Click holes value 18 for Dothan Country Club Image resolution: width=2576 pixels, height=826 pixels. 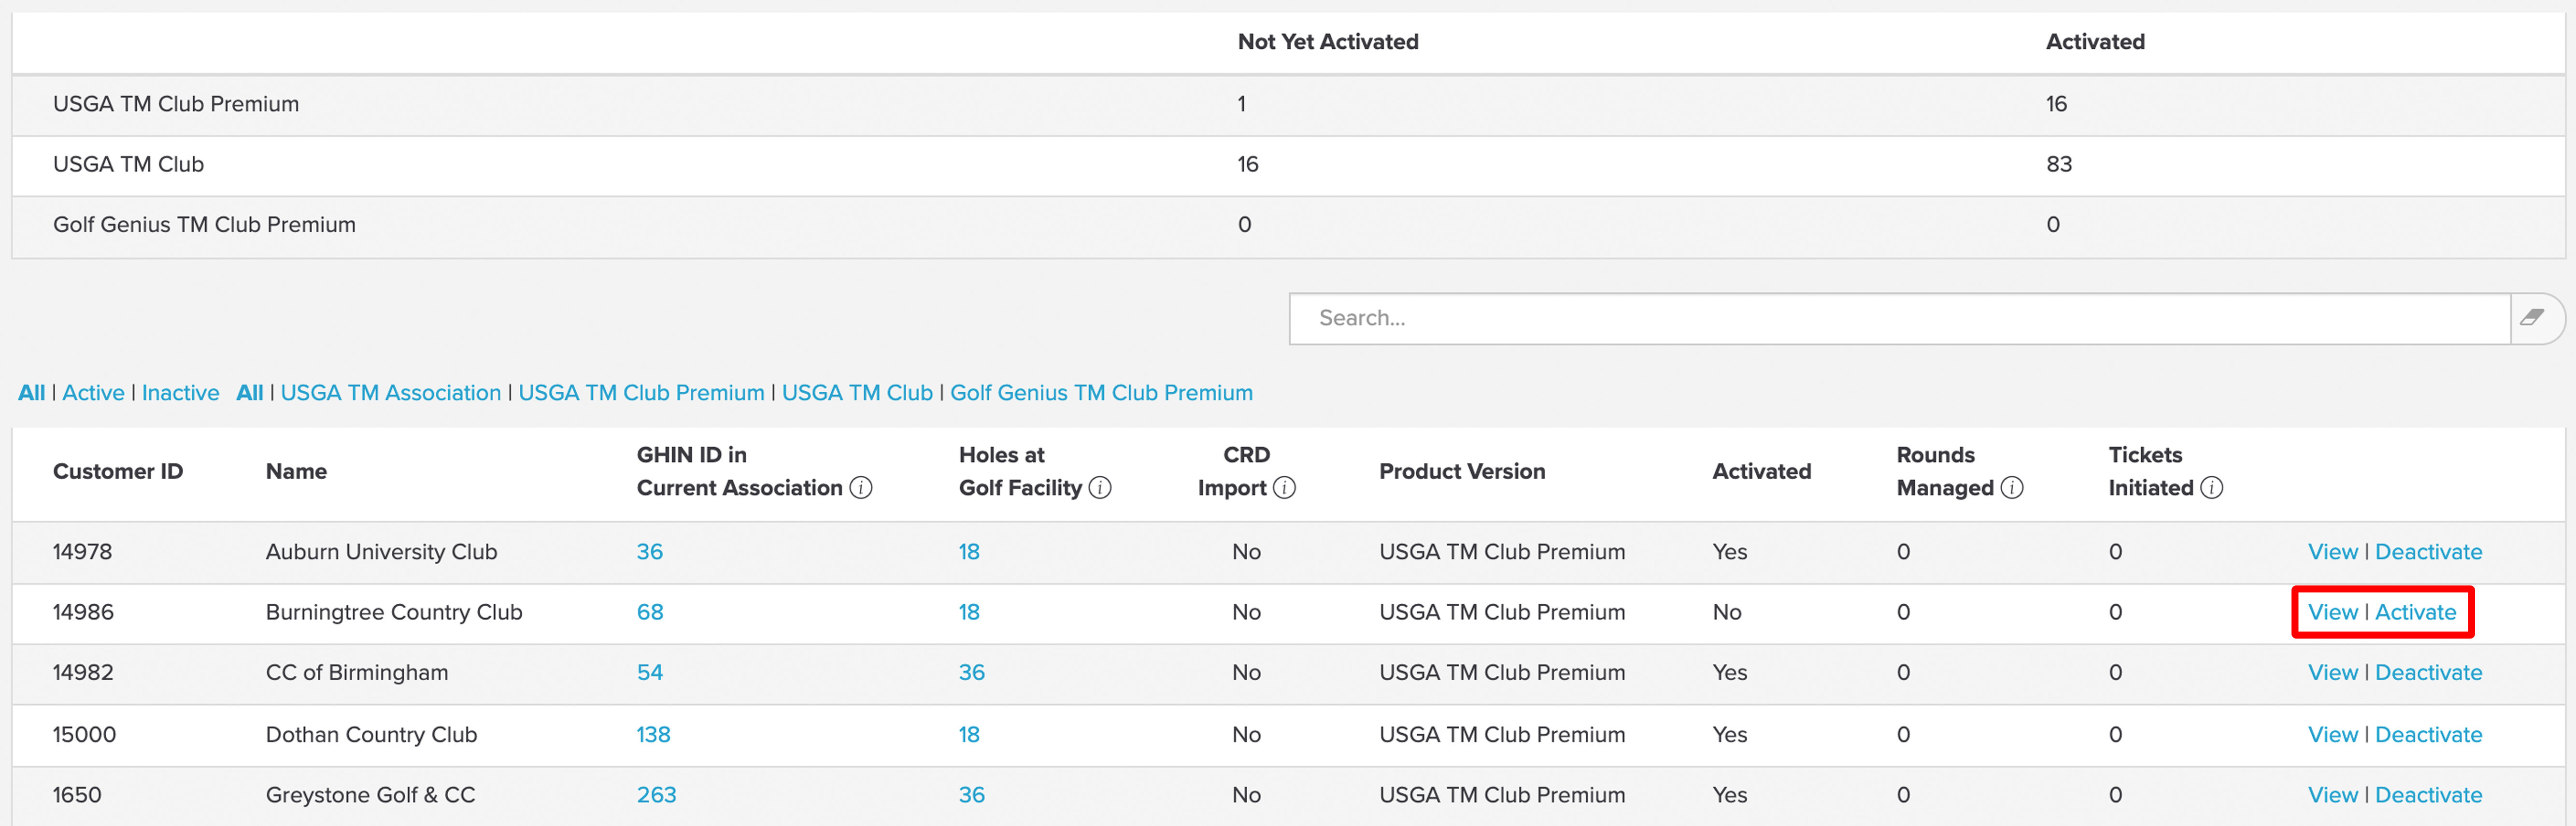click(x=969, y=735)
